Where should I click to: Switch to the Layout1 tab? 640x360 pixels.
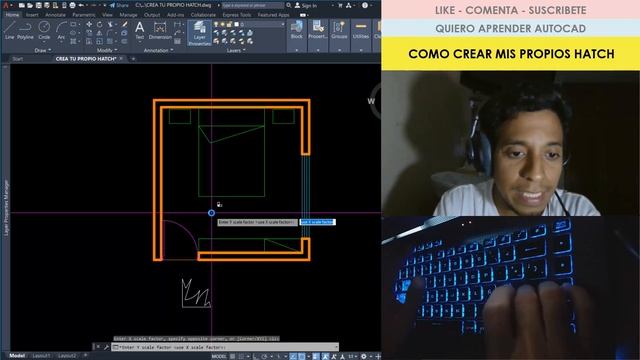click(x=40, y=356)
